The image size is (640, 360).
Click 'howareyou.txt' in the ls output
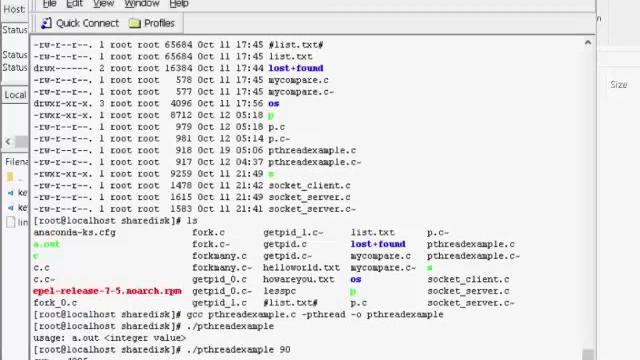click(299, 280)
